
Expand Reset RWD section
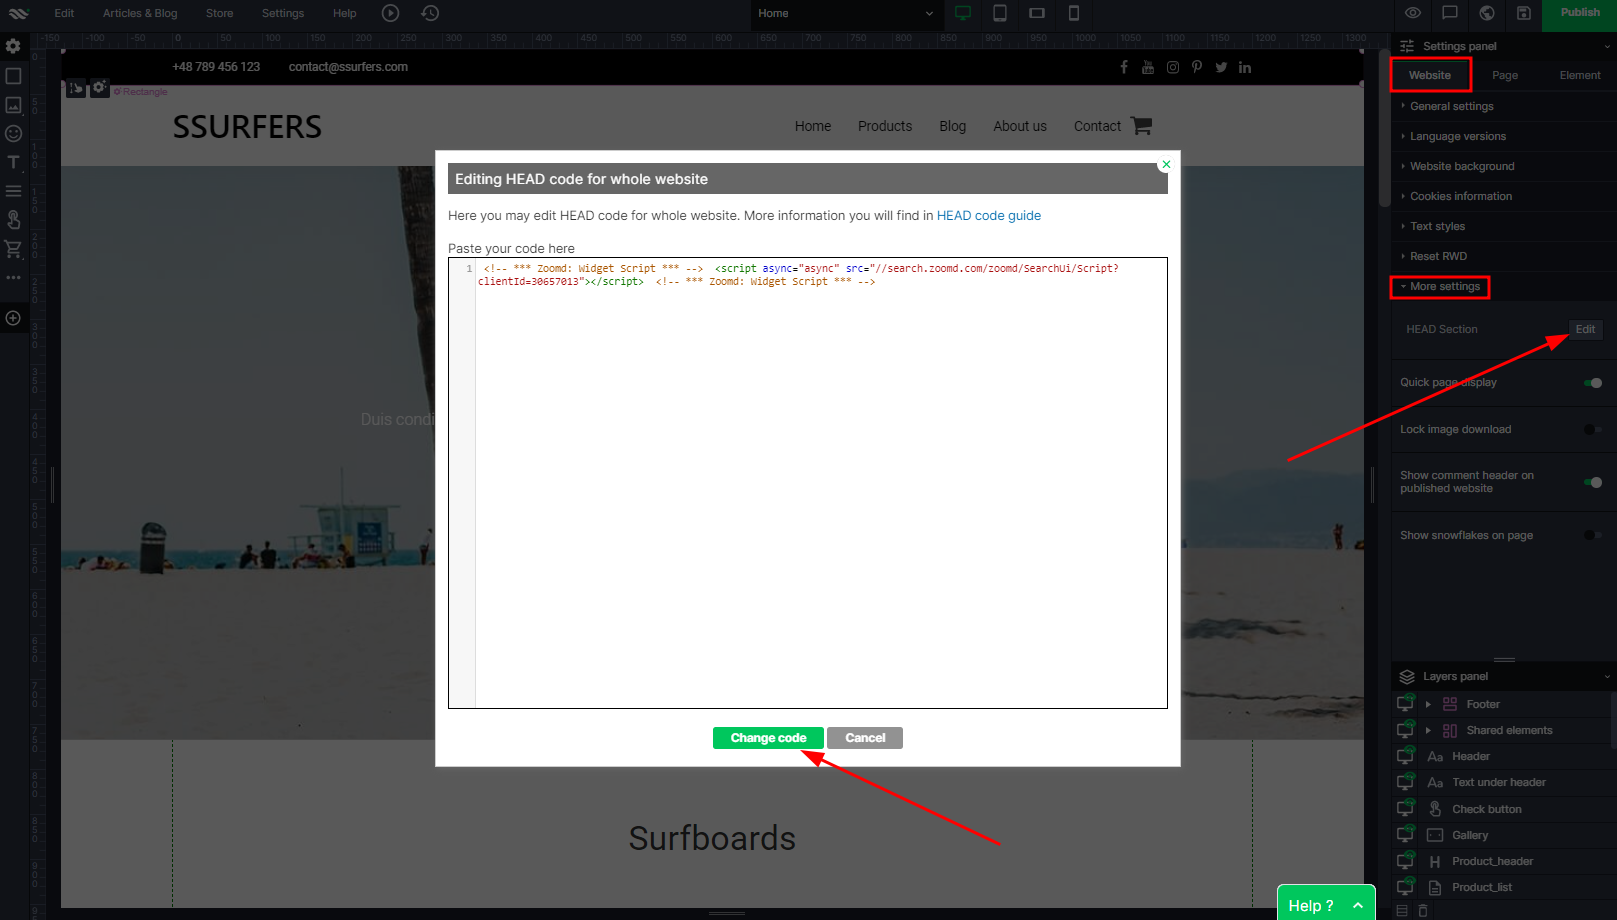(x=1503, y=256)
